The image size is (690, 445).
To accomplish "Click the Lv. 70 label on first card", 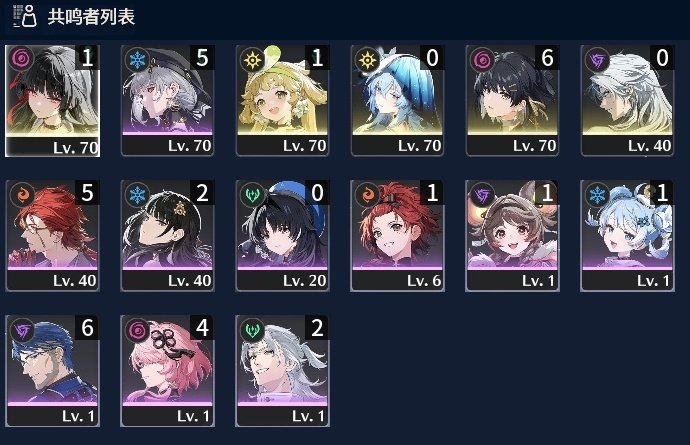I will point(75,147).
